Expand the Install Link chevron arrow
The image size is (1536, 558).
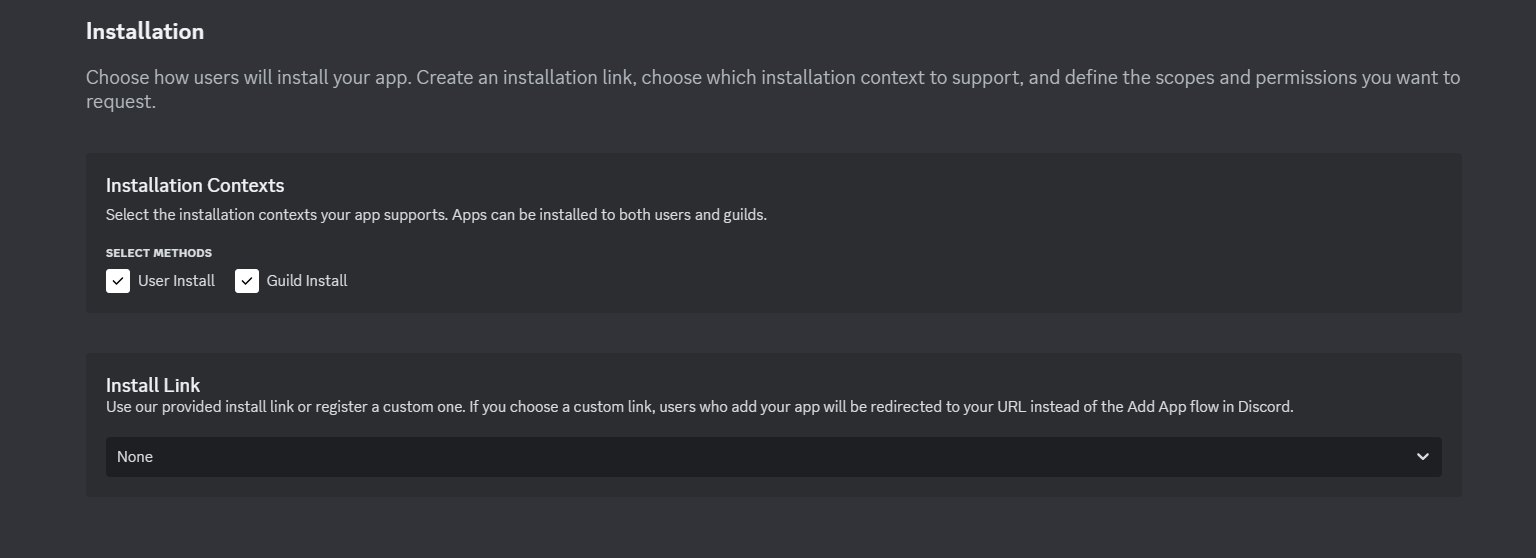pyautogui.click(x=1422, y=457)
